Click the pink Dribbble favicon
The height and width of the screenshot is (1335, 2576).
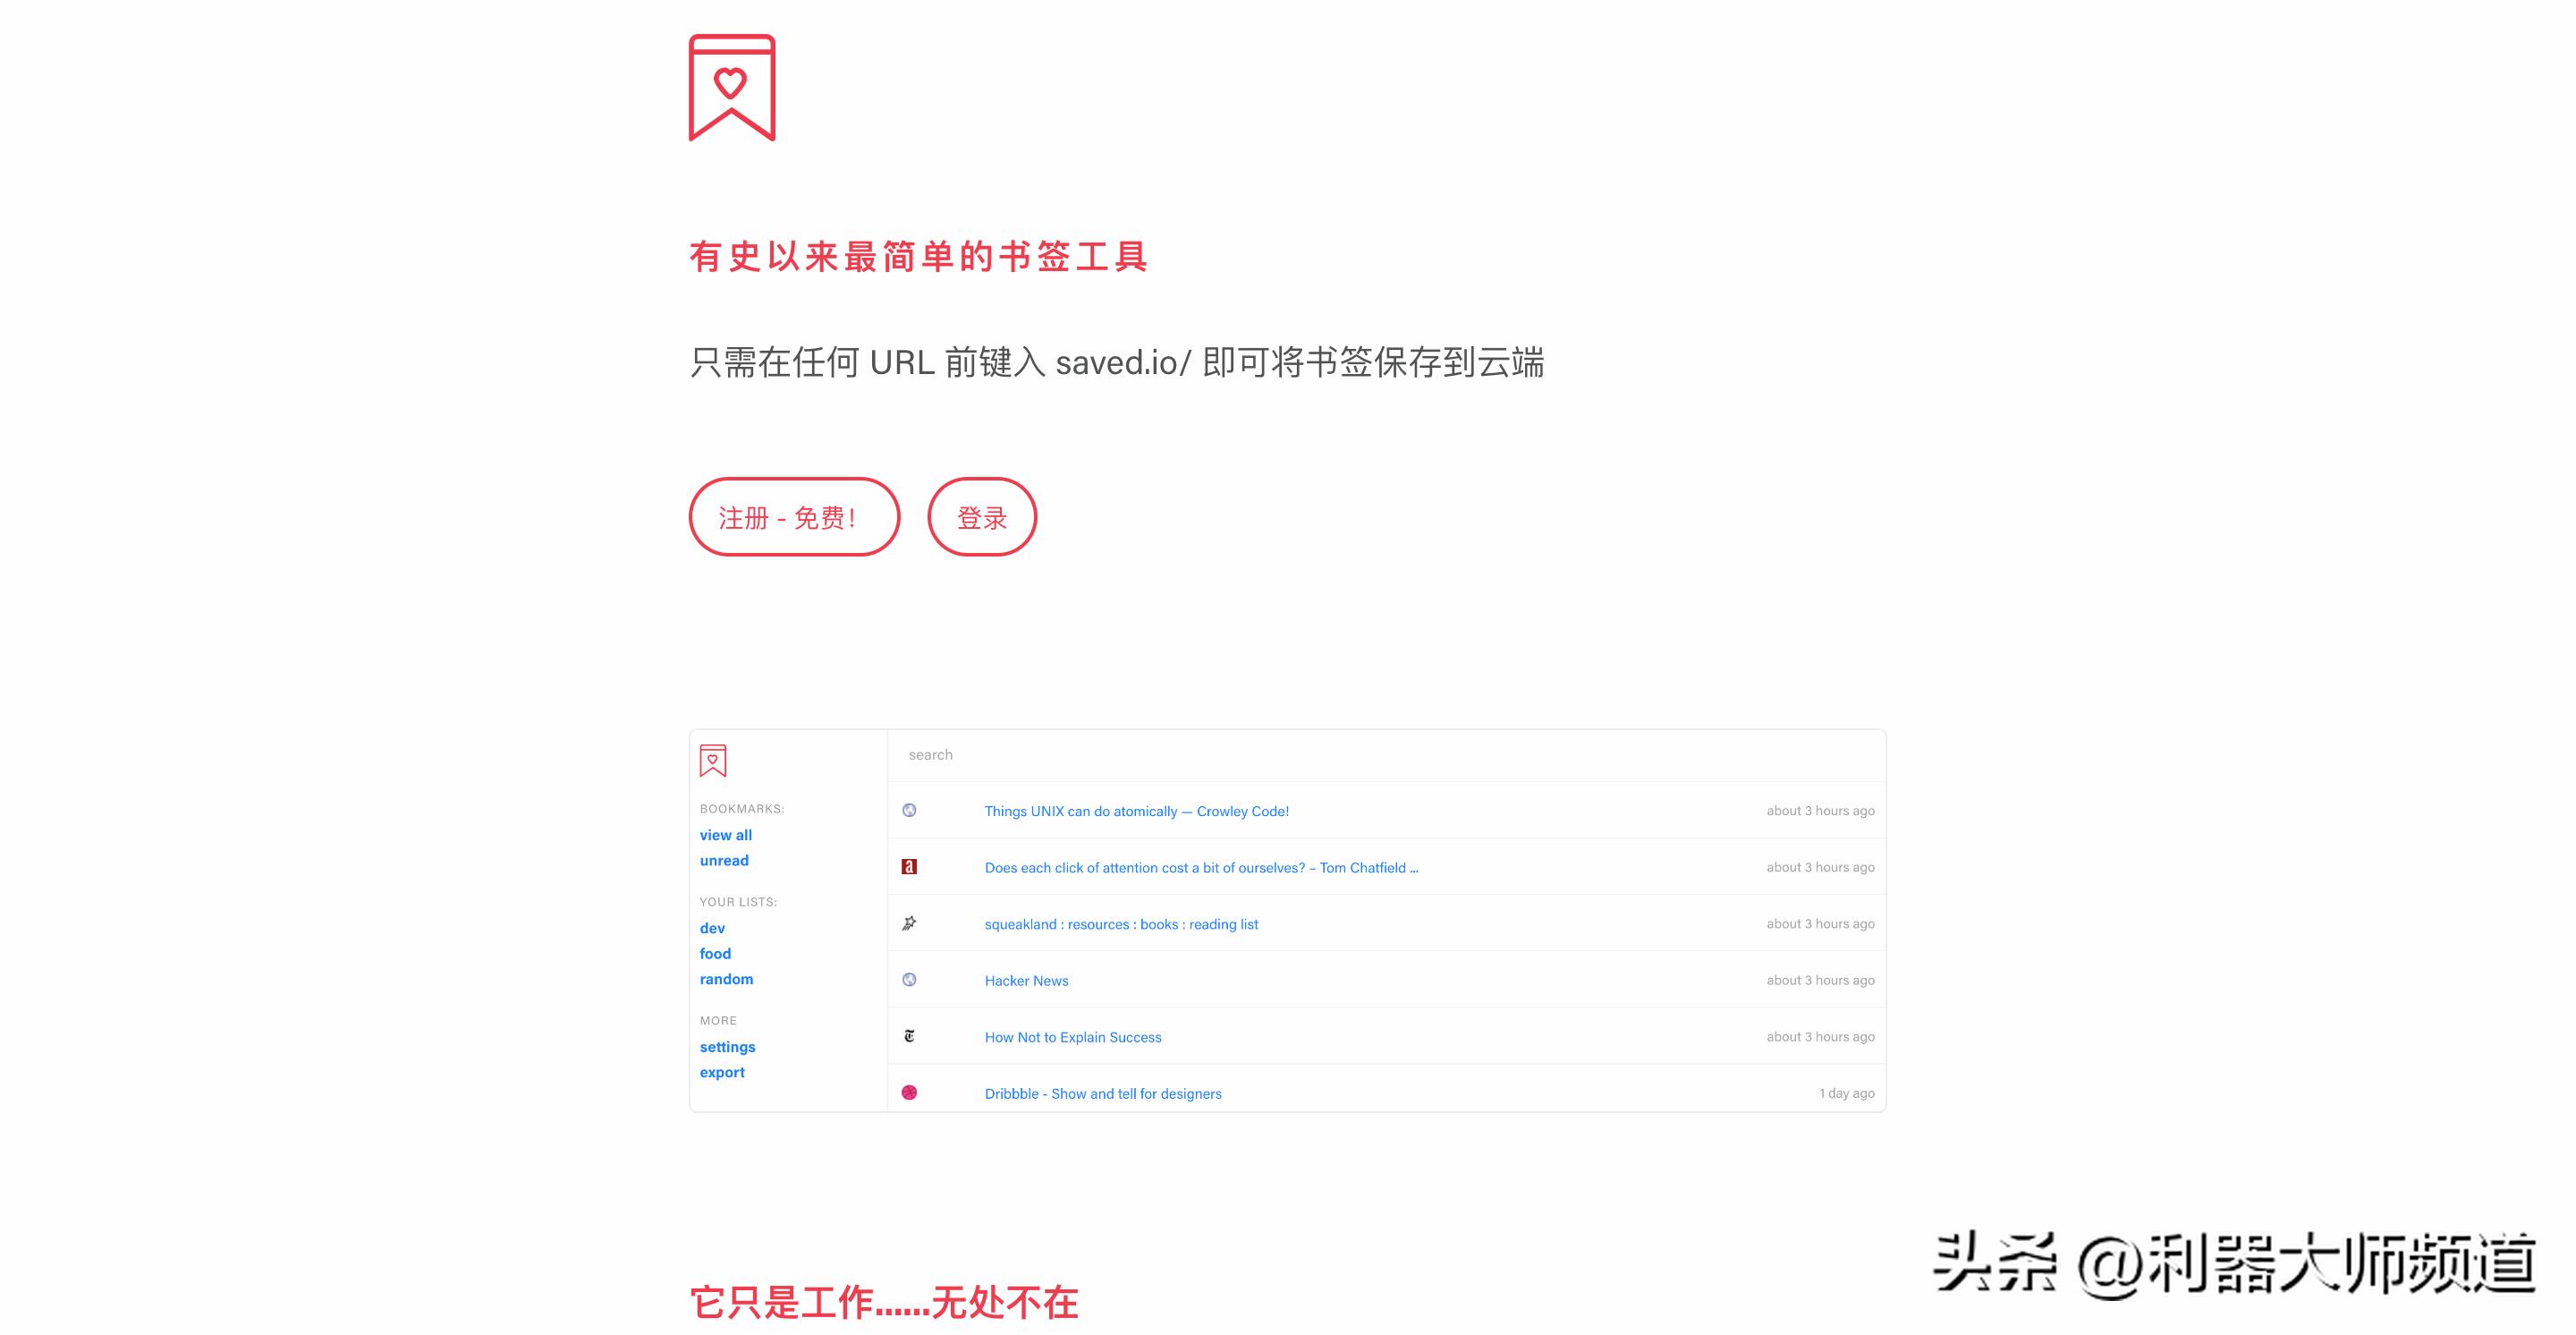[910, 1092]
